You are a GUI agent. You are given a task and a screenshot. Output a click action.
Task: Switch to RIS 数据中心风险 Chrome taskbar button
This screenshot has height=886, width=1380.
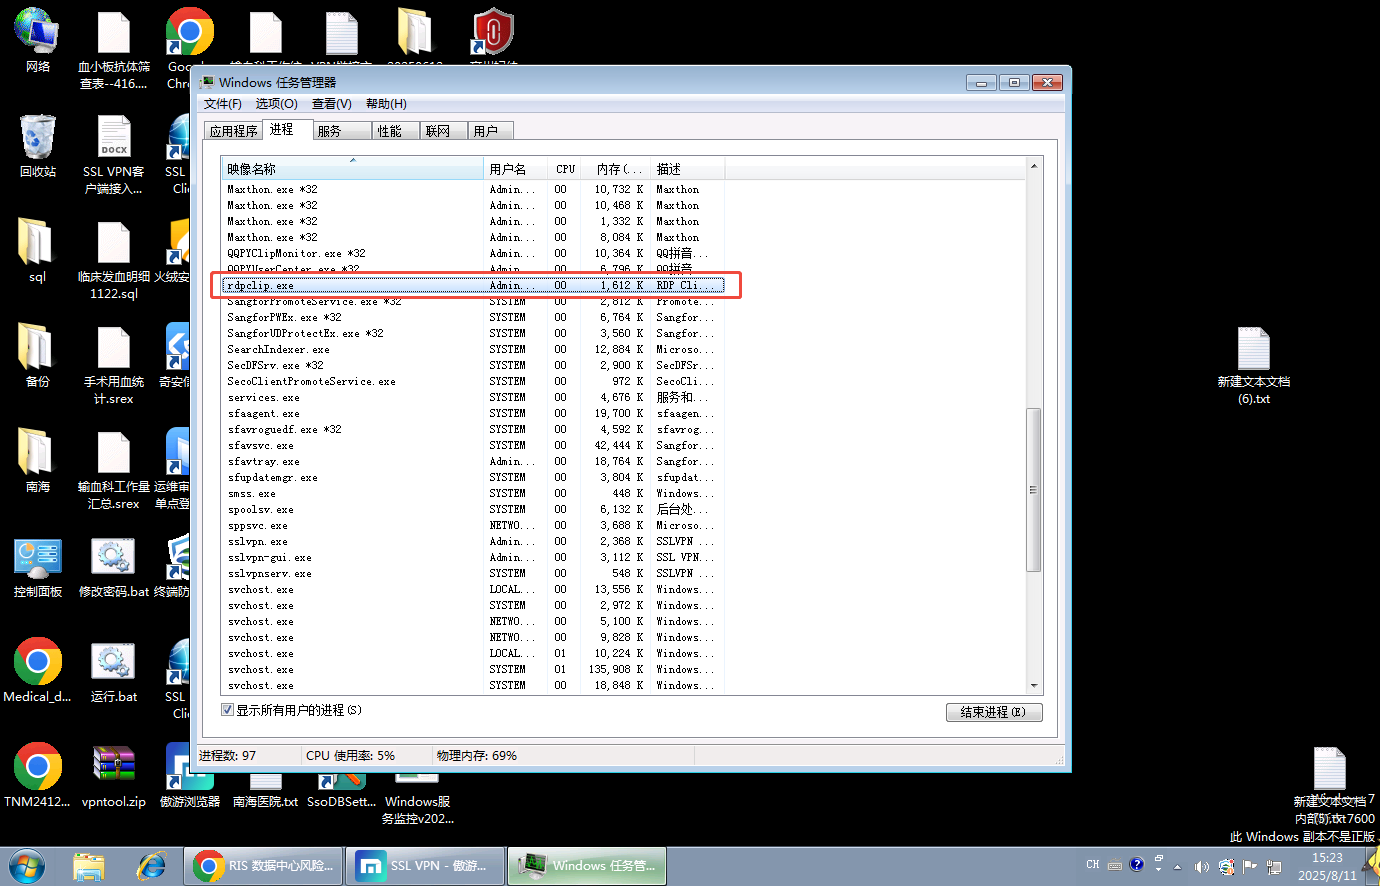point(263,866)
